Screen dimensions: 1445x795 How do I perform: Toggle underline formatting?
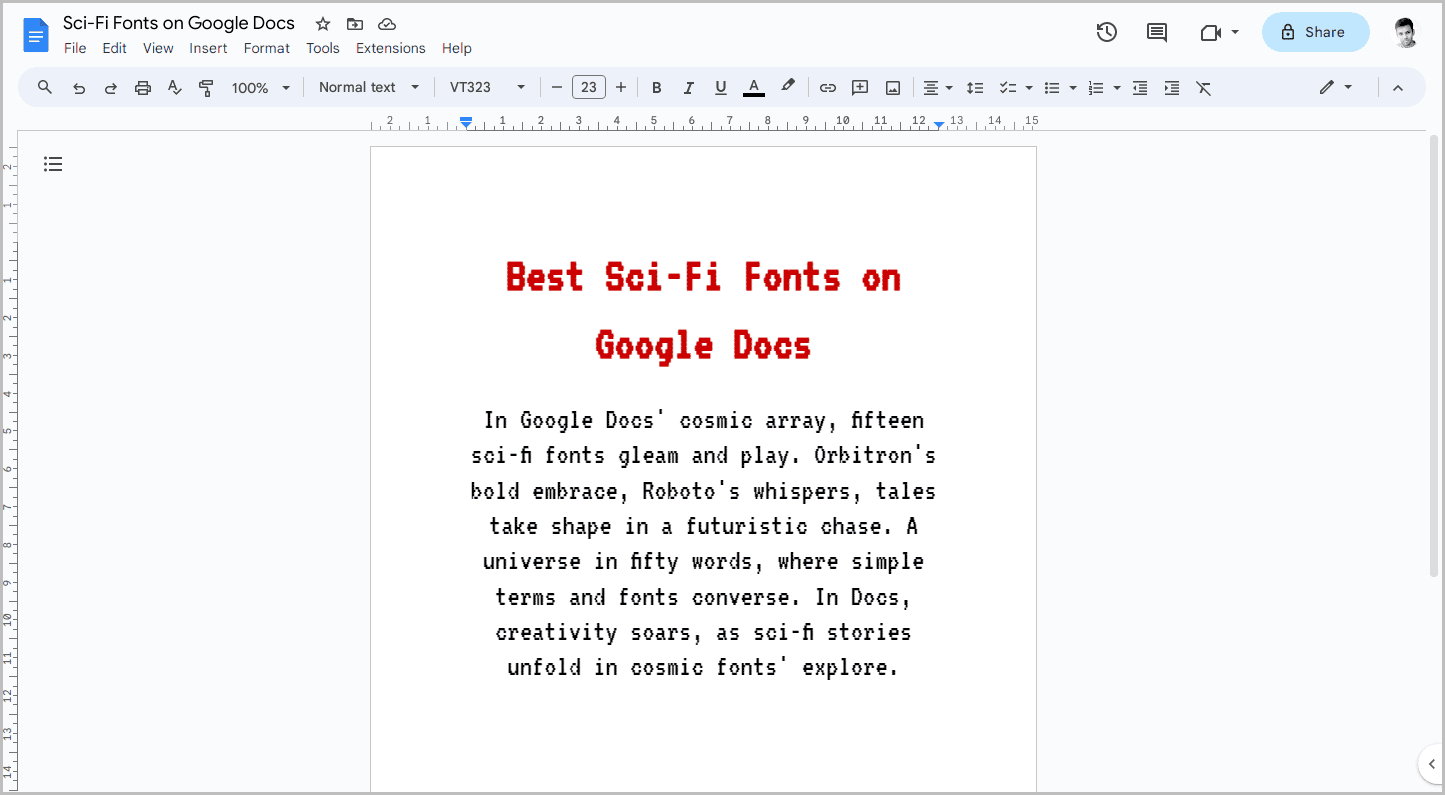tap(720, 87)
